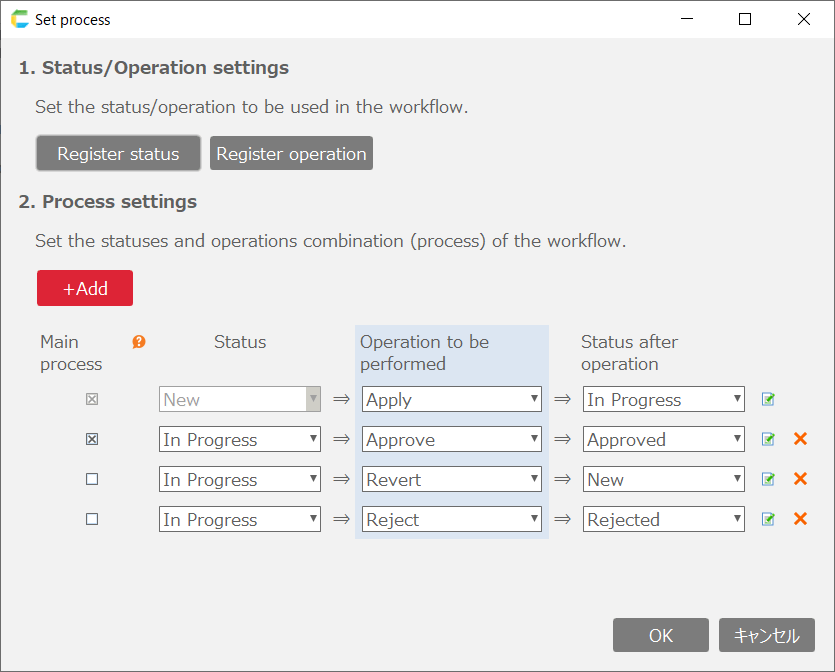Check Main process for the Reject row
Viewport: 835px width, 672px height.
(92, 519)
